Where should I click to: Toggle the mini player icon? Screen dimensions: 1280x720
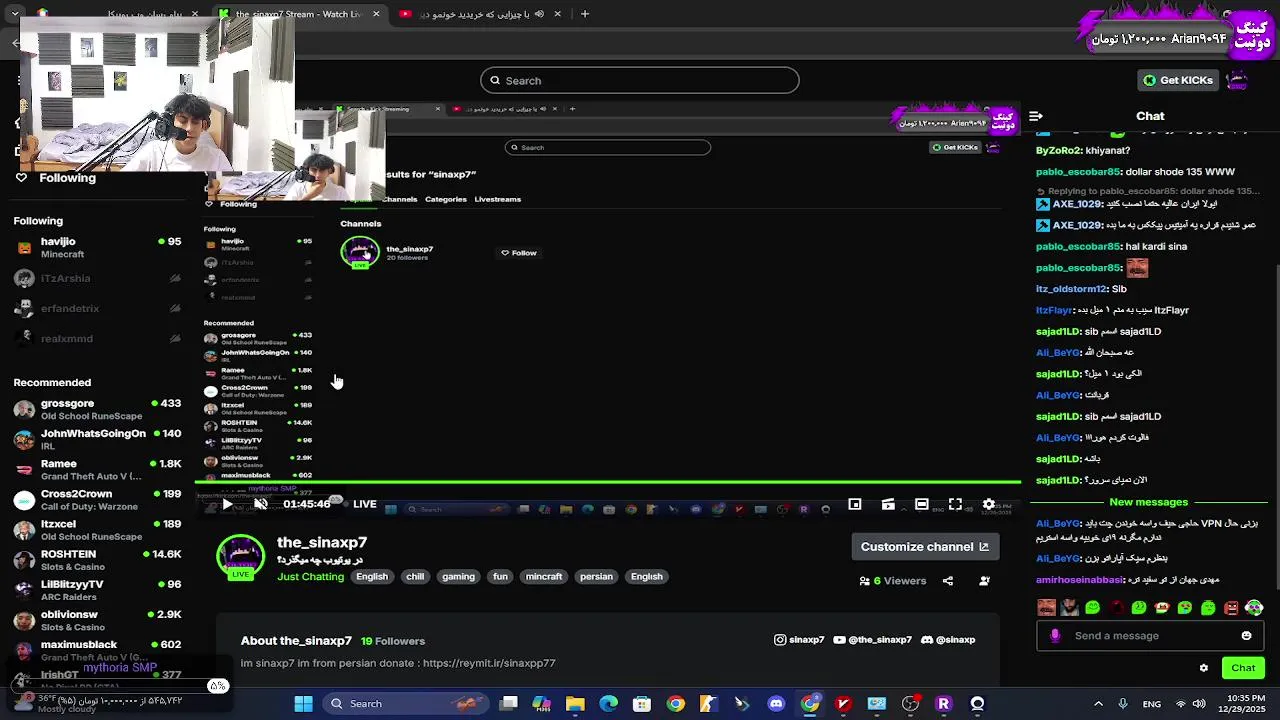click(854, 504)
